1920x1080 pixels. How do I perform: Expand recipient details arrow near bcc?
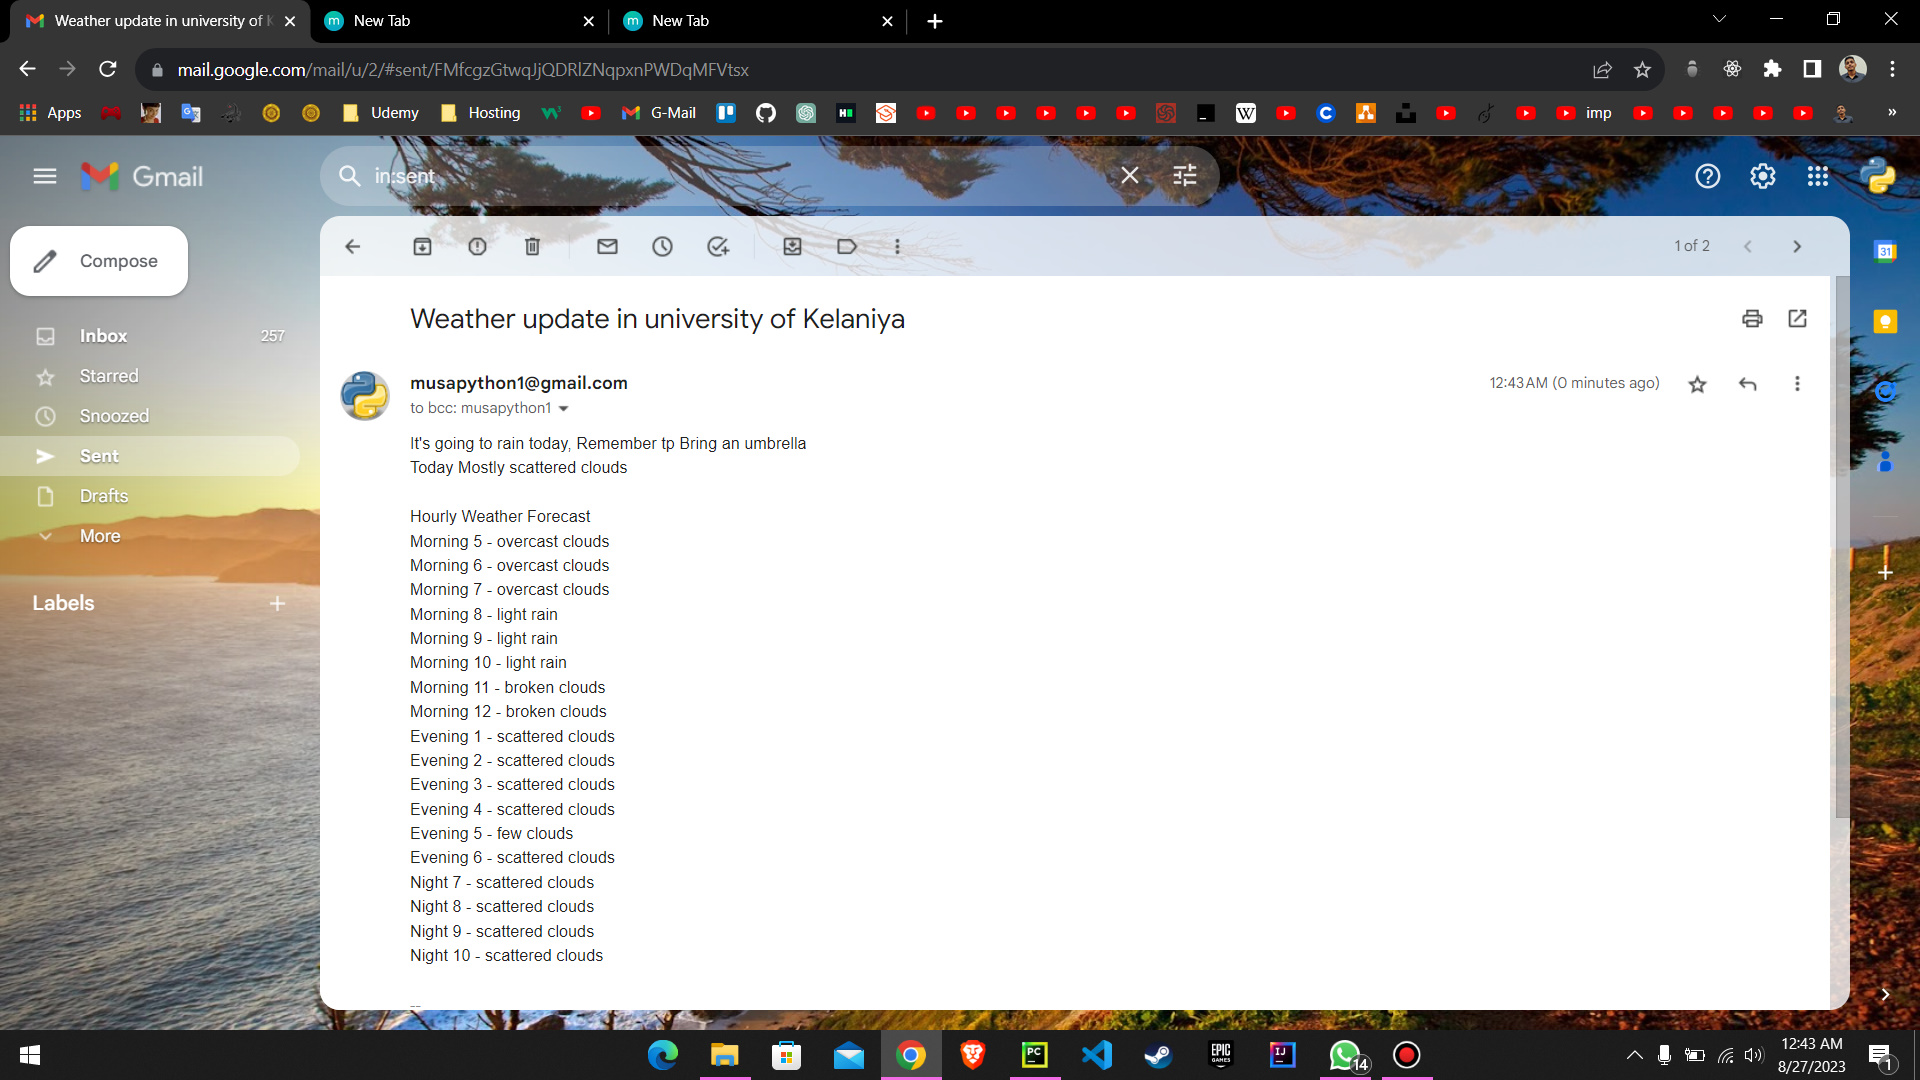(x=564, y=409)
